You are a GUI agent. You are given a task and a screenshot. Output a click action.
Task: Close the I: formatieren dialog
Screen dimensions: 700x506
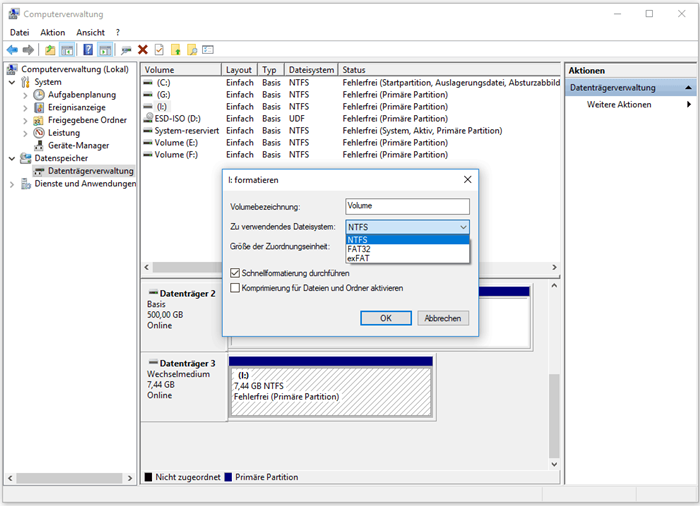pyautogui.click(x=467, y=180)
